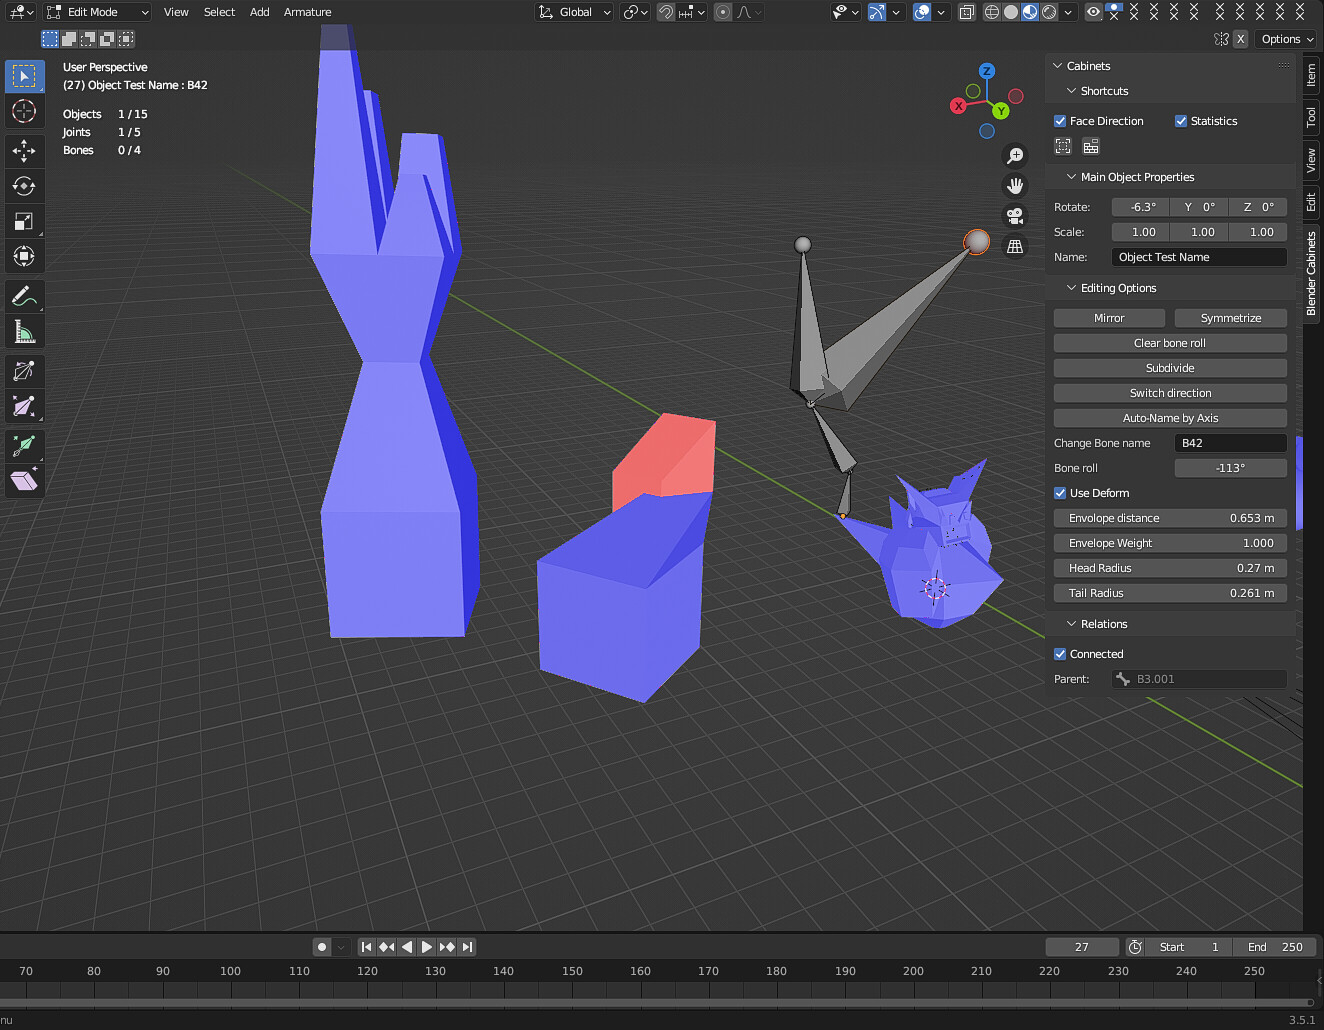Jump to the timeline's end frame
The image size is (1324, 1030).
coord(467,947)
